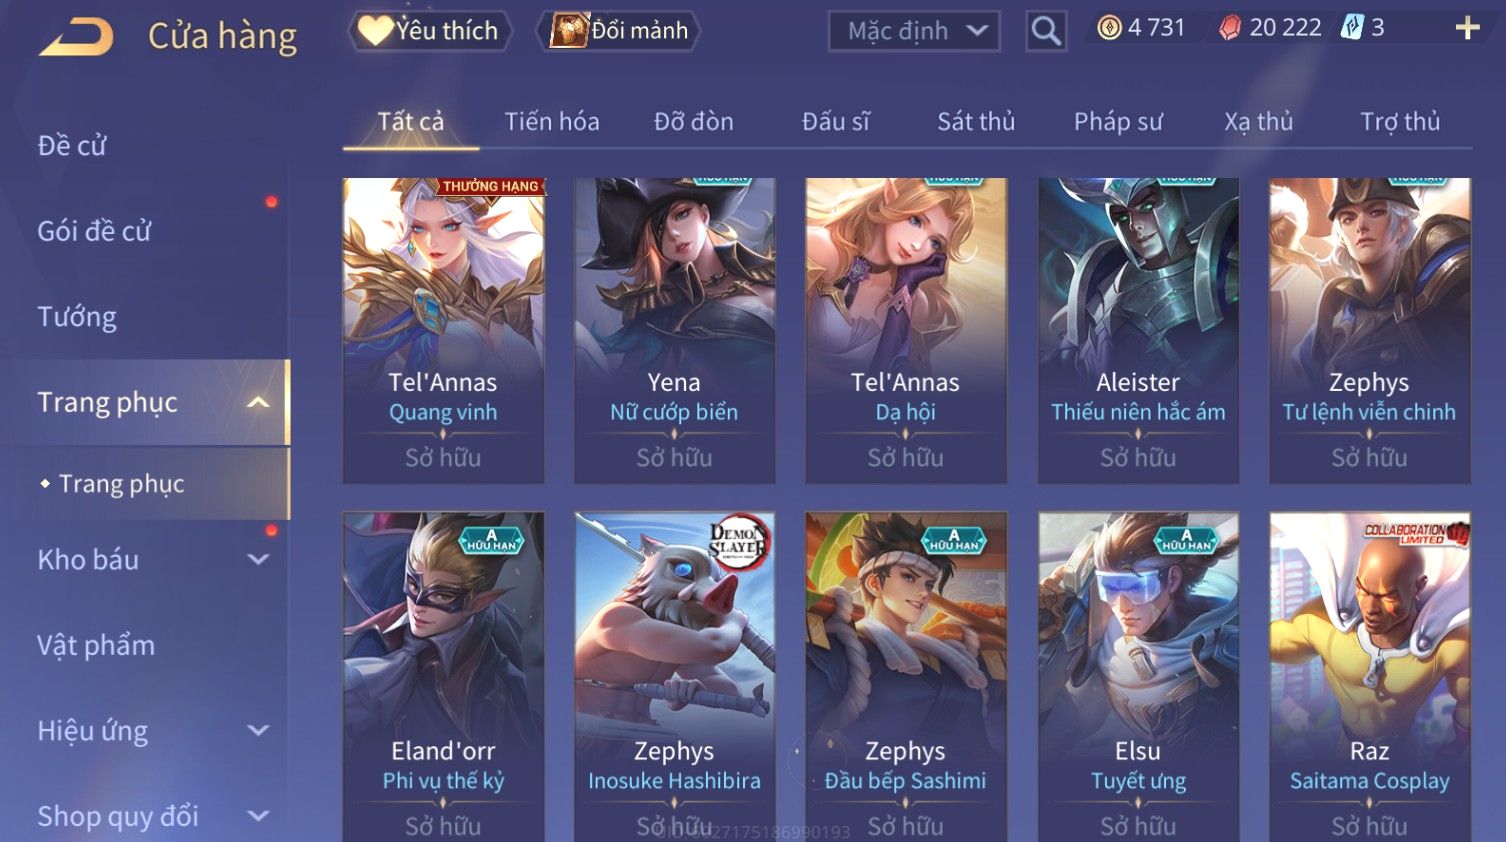Open Gói đề cử in sidebar
The height and width of the screenshot is (842, 1506).
click(94, 231)
